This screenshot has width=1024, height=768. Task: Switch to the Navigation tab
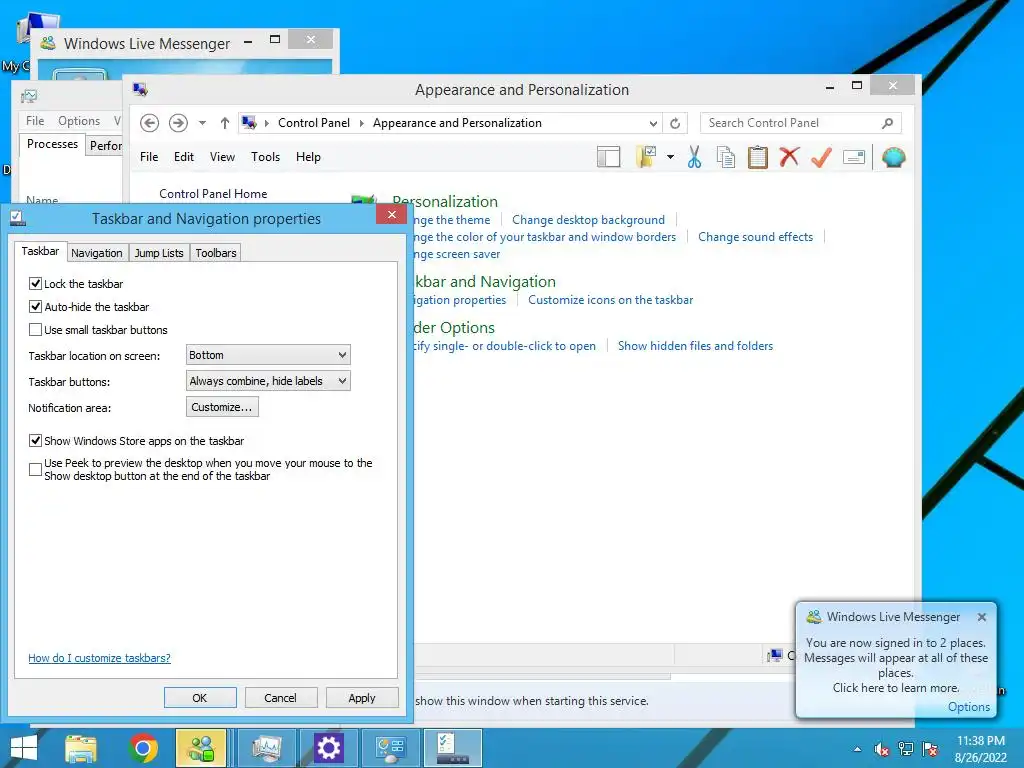[97, 253]
